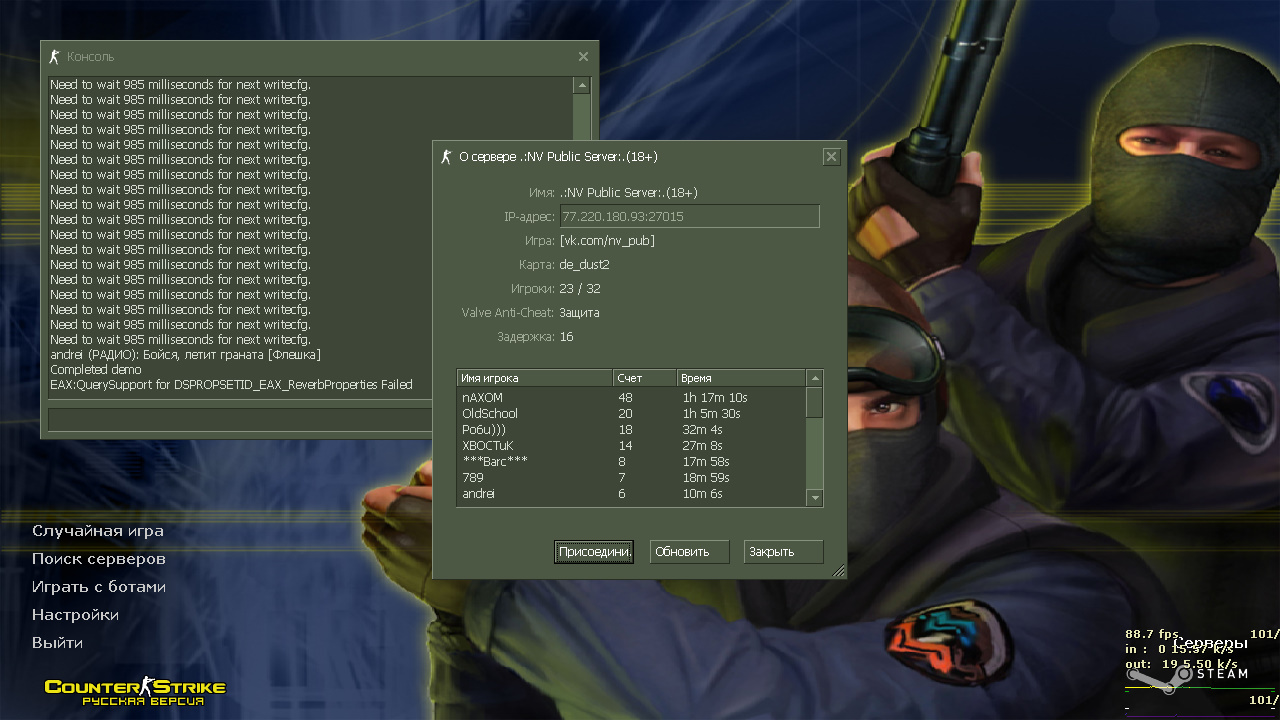Select Играть с ботами menu item

99,587
